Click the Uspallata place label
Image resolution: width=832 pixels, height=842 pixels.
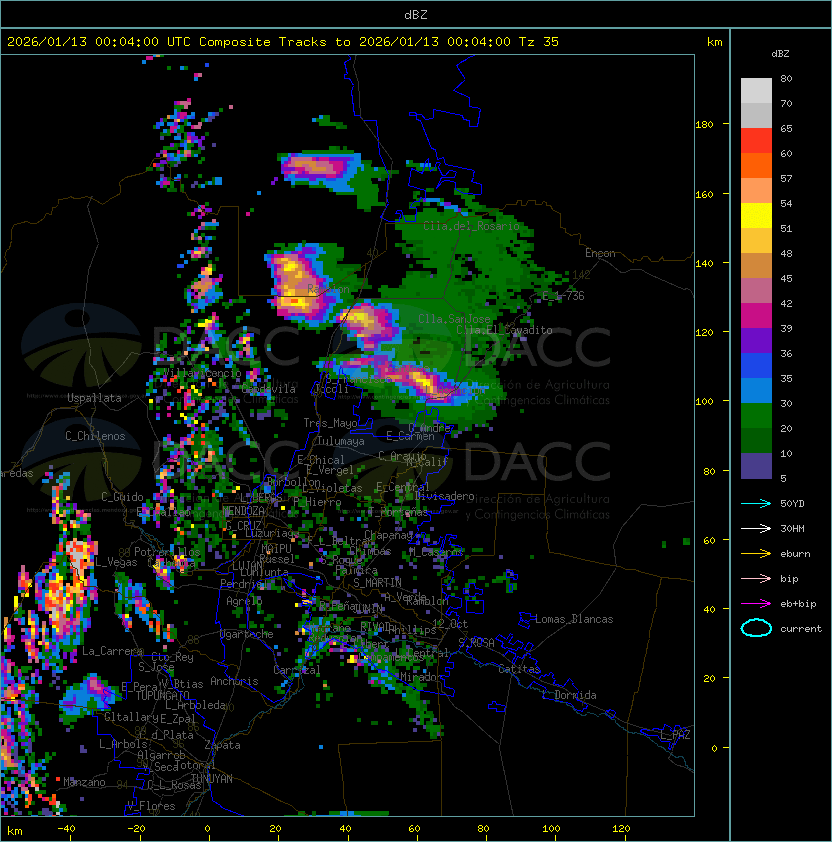tap(95, 398)
